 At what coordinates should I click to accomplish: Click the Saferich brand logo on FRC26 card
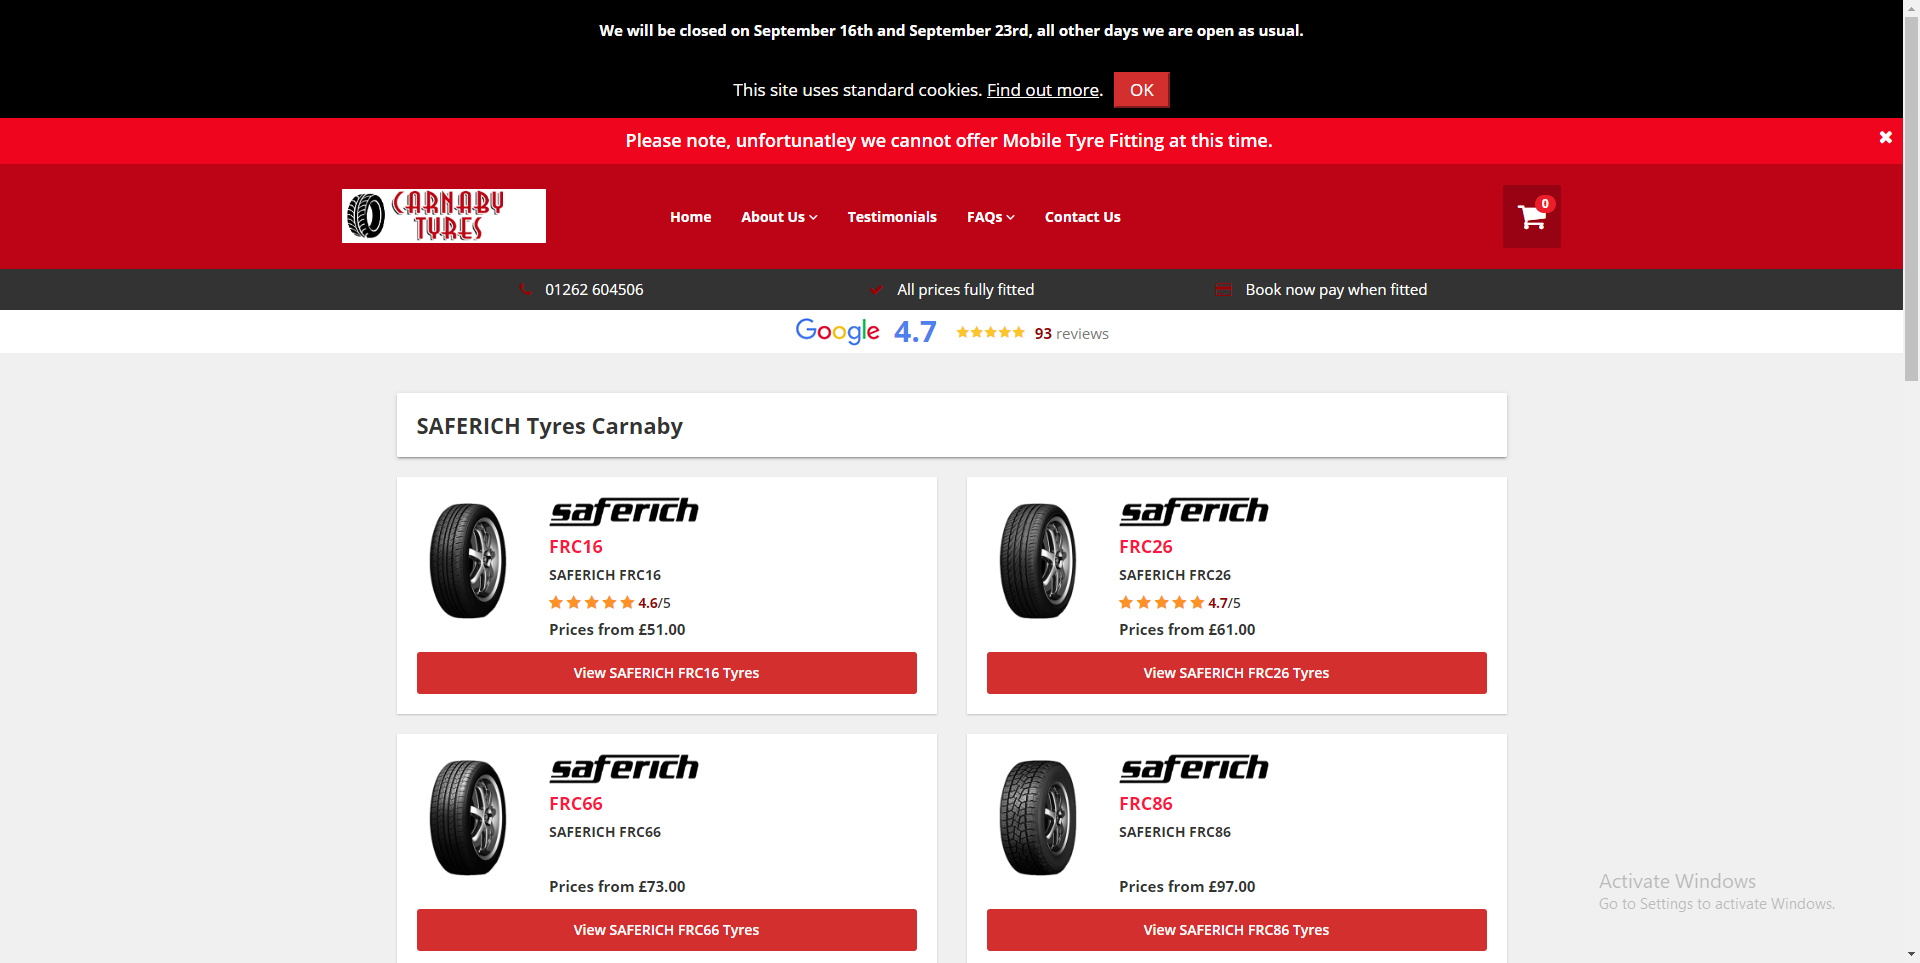(1194, 511)
